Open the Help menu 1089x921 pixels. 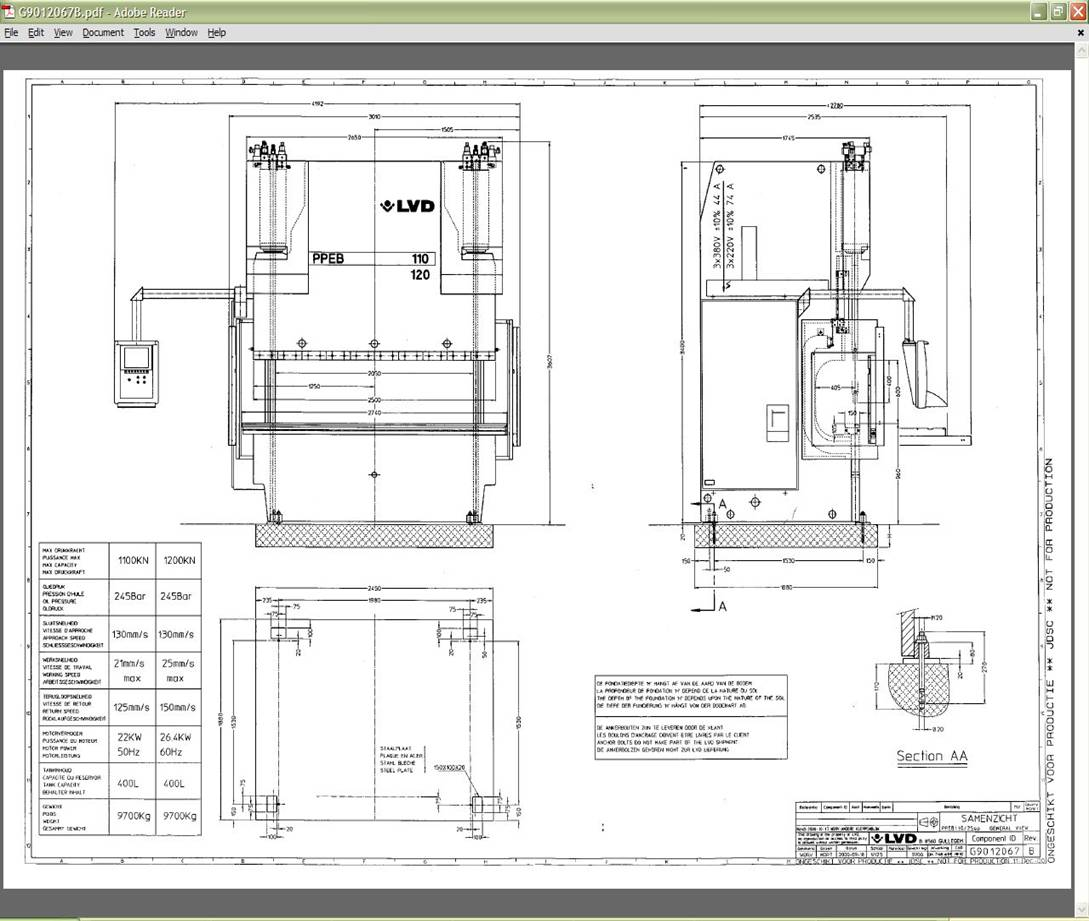pos(217,33)
